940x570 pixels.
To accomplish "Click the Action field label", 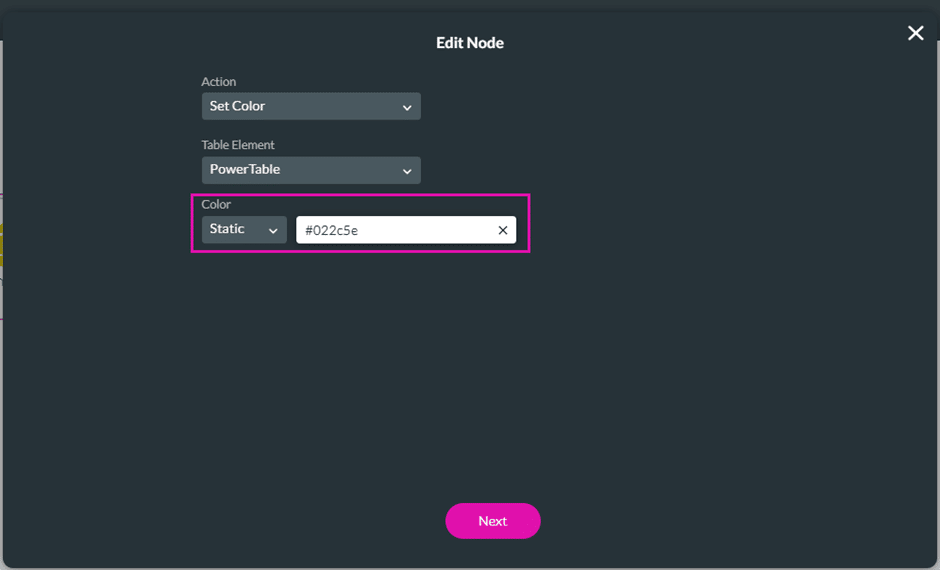I will [219, 82].
